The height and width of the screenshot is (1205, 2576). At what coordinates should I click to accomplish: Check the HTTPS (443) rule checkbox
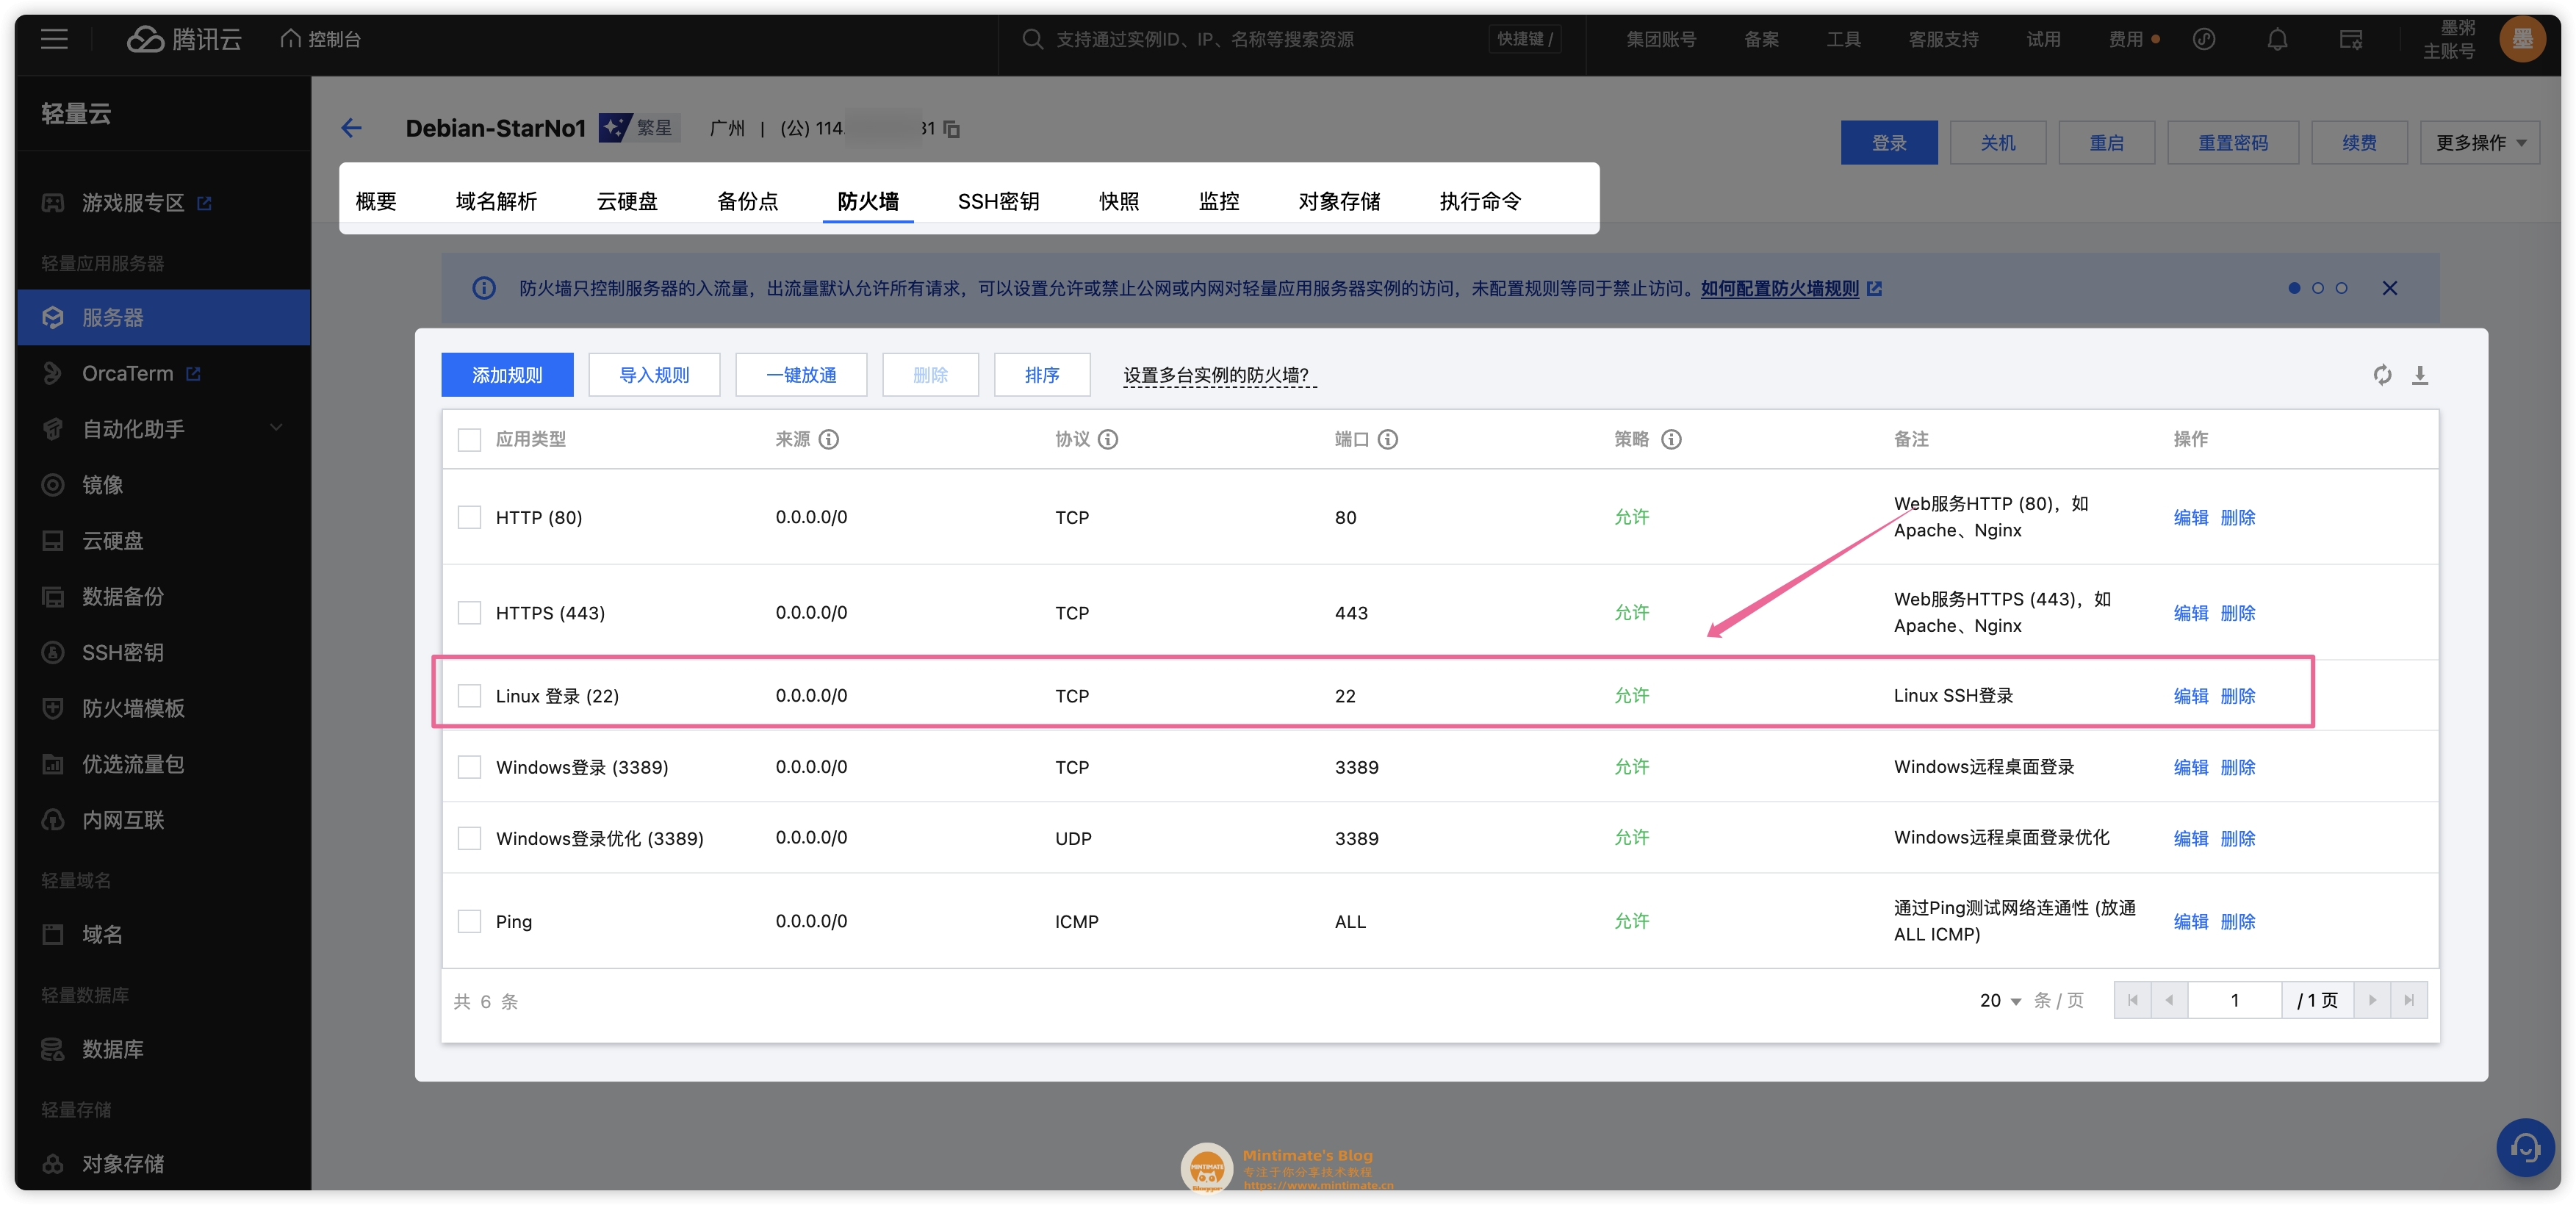tap(469, 612)
